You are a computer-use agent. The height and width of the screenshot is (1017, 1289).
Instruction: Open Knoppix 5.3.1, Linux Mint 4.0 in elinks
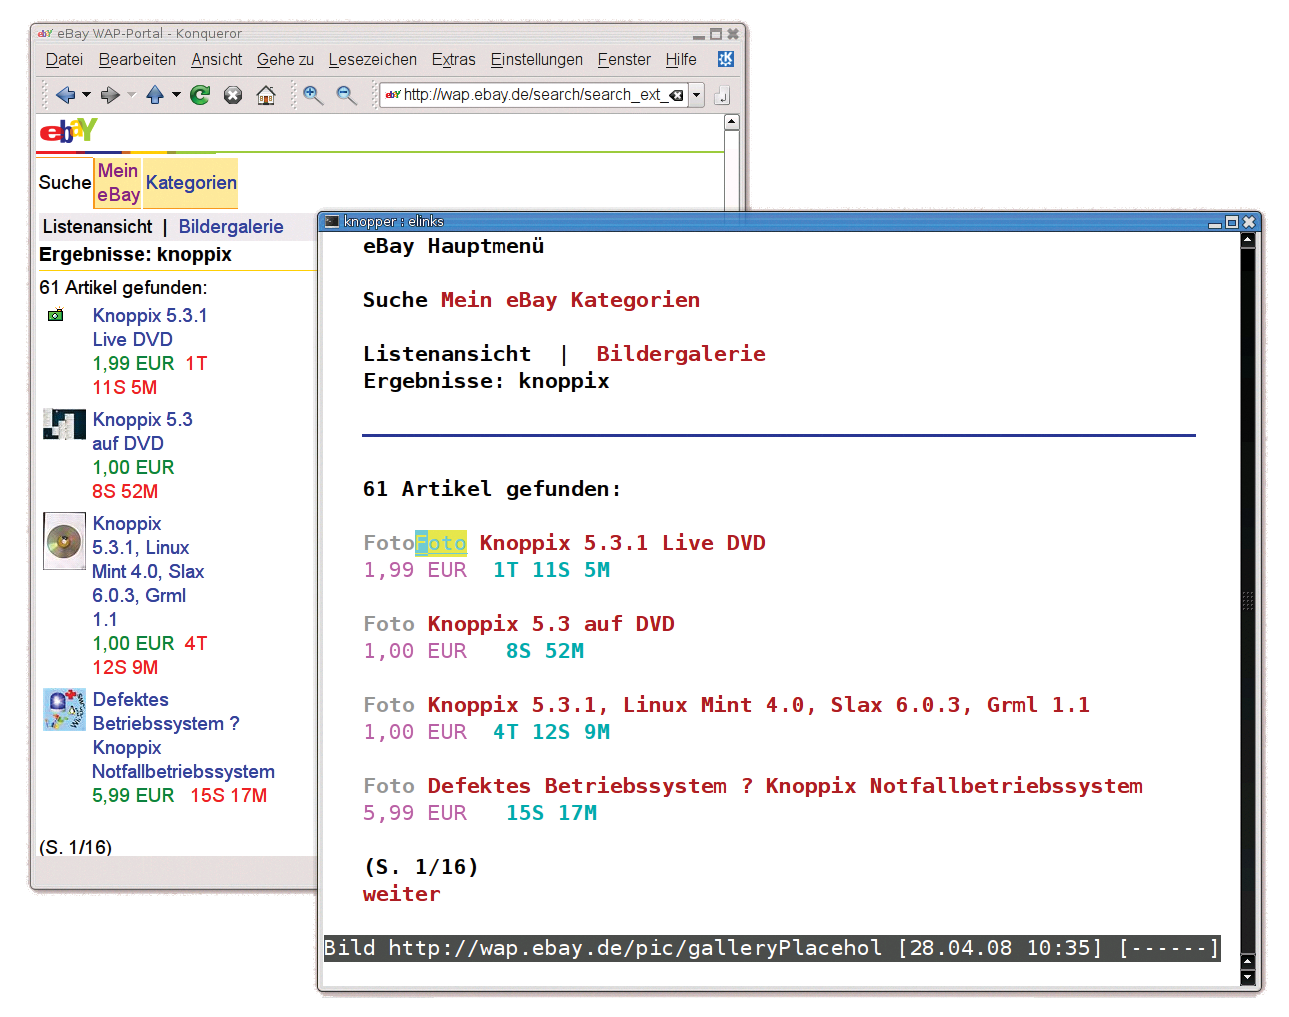pyautogui.click(x=759, y=705)
